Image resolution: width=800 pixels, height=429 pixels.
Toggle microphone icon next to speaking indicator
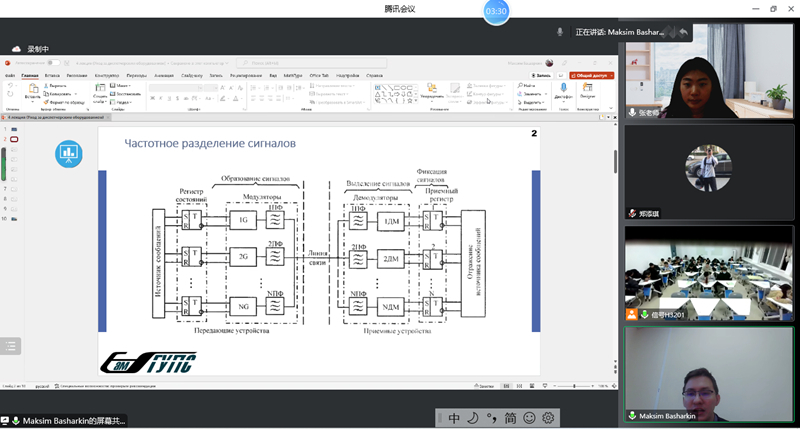click(560, 32)
